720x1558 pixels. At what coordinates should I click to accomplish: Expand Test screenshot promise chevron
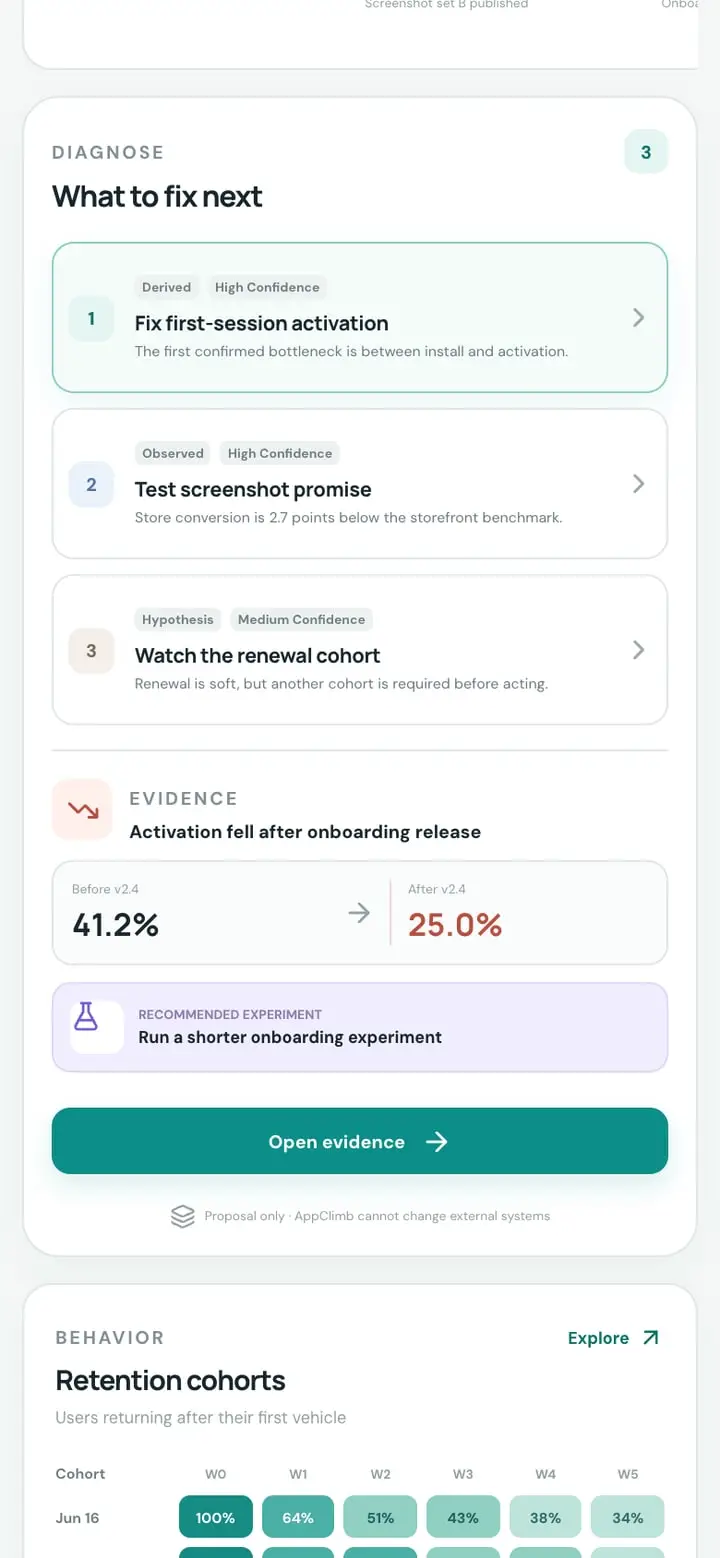[639, 484]
